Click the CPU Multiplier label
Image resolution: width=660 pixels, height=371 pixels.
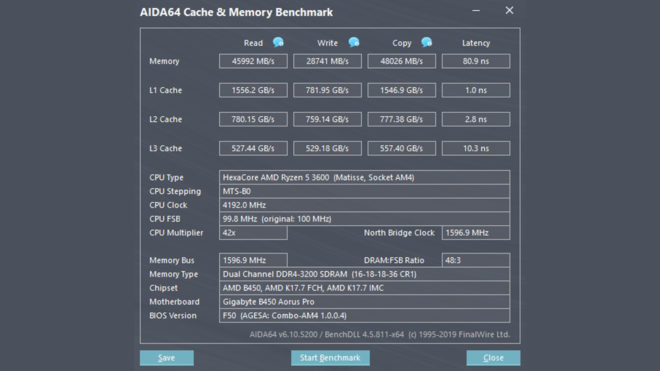pyautogui.click(x=176, y=233)
